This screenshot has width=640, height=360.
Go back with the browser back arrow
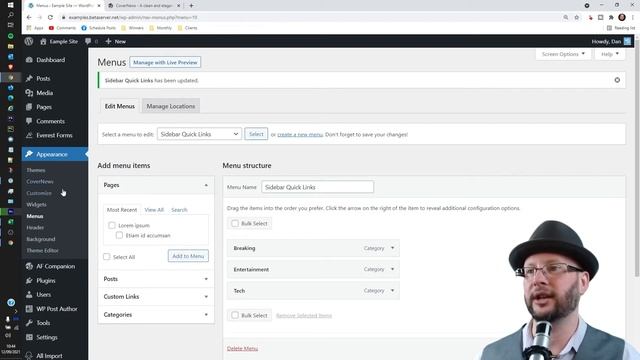click(x=29, y=17)
